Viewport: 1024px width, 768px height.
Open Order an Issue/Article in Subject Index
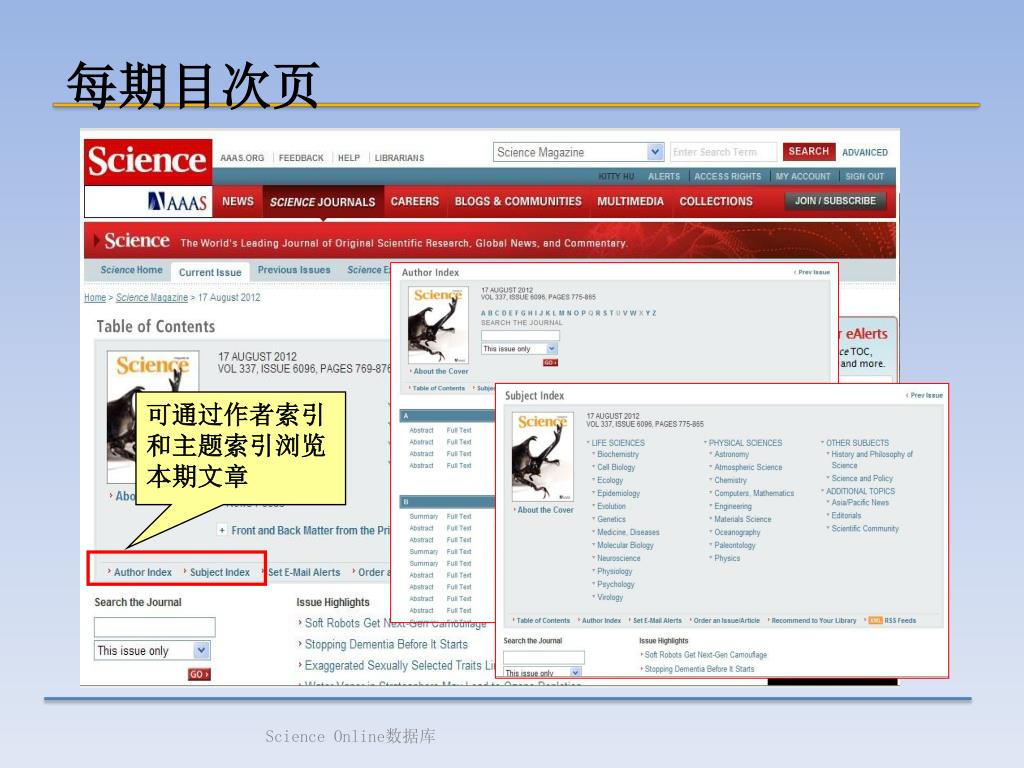726,620
